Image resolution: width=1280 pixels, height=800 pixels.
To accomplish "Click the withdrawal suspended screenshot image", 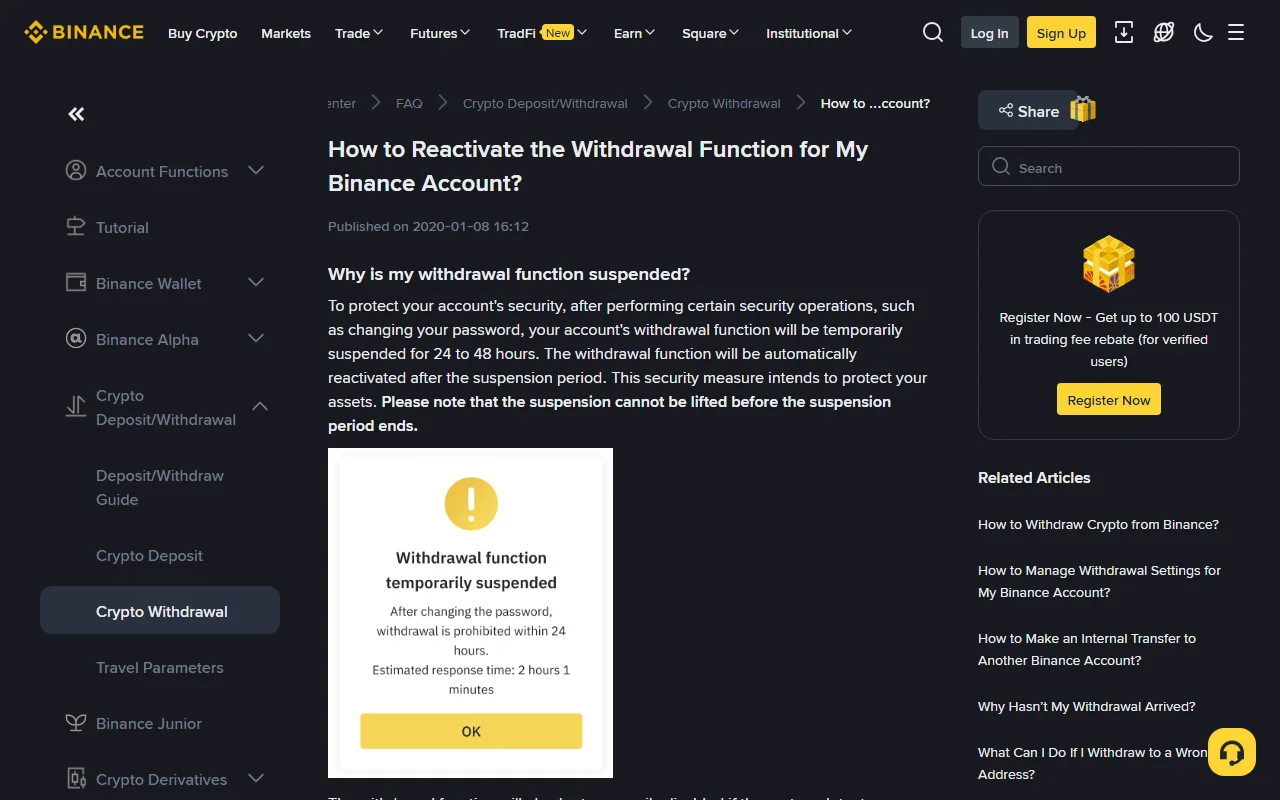I will pos(470,613).
